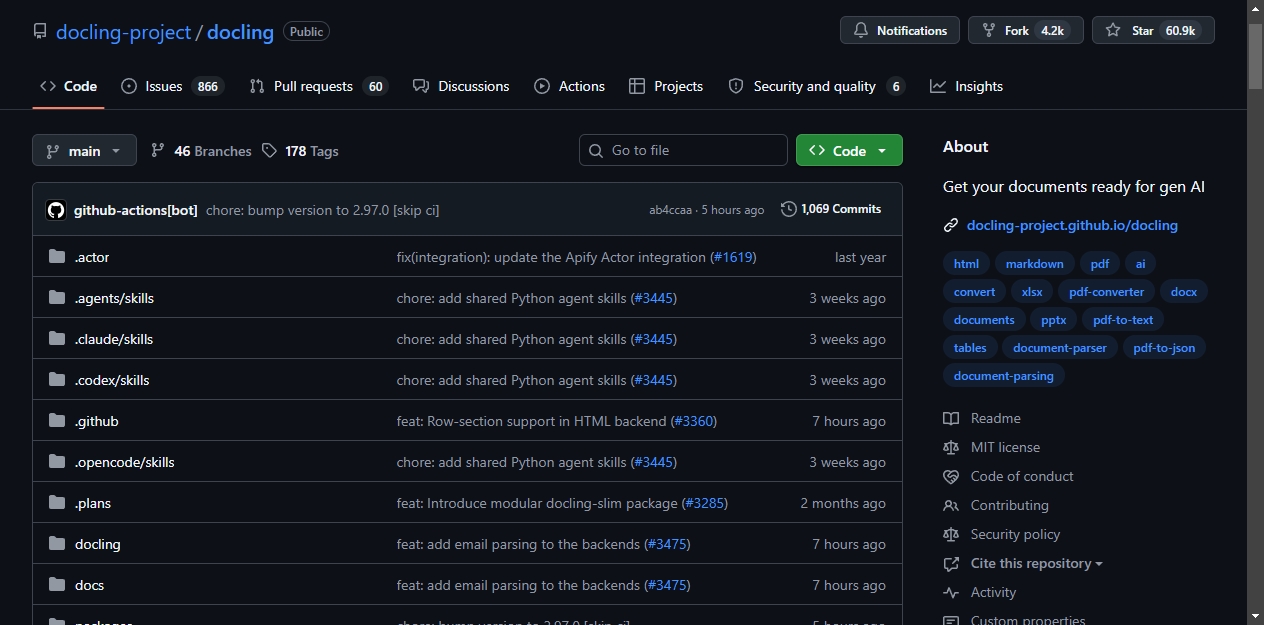1264x625 pixels.
Task: Open pull request #3285 link
Action: (705, 503)
